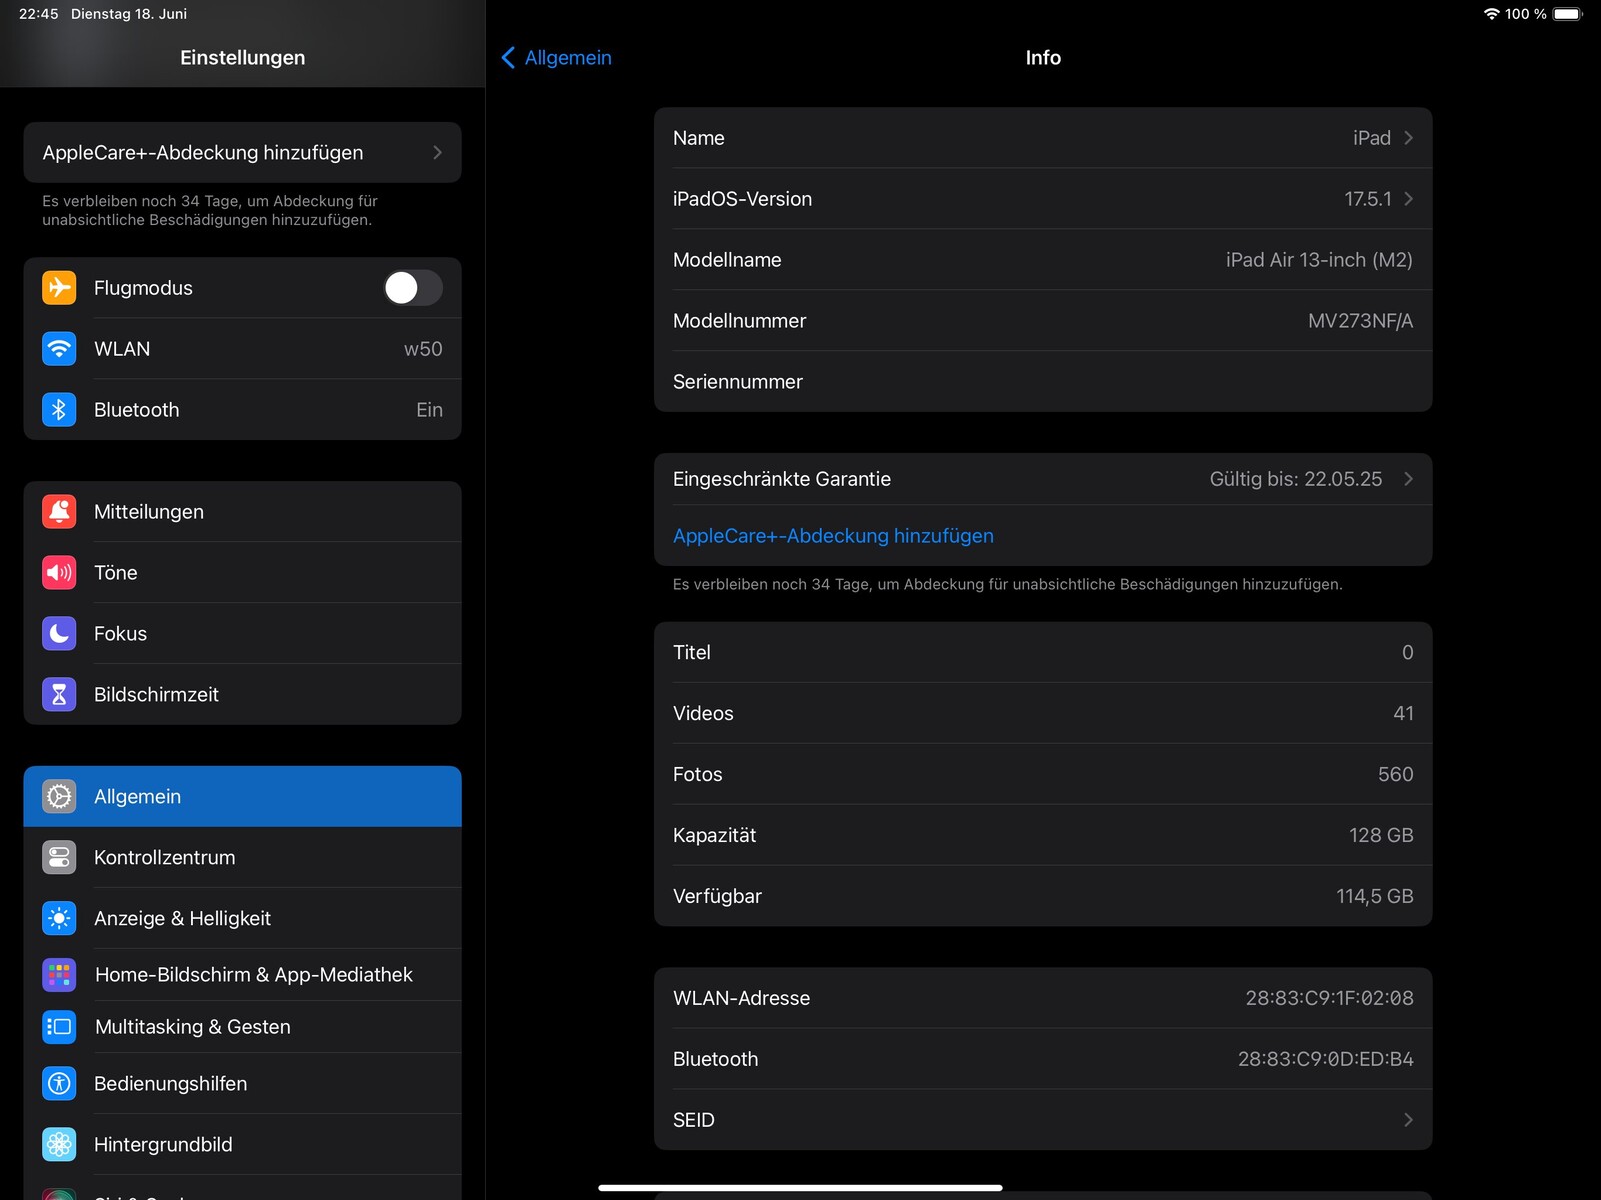Screen dimensions: 1601x1200
Task: Click the Titel row with value 0
Action: click(1043, 652)
